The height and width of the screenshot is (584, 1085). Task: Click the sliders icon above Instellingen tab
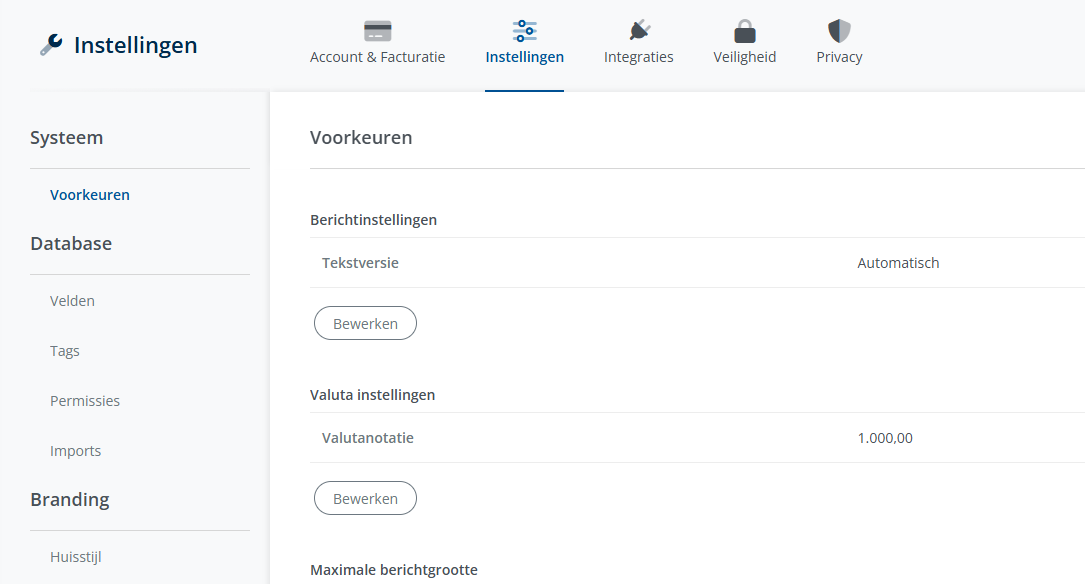(x=525, y=31)
